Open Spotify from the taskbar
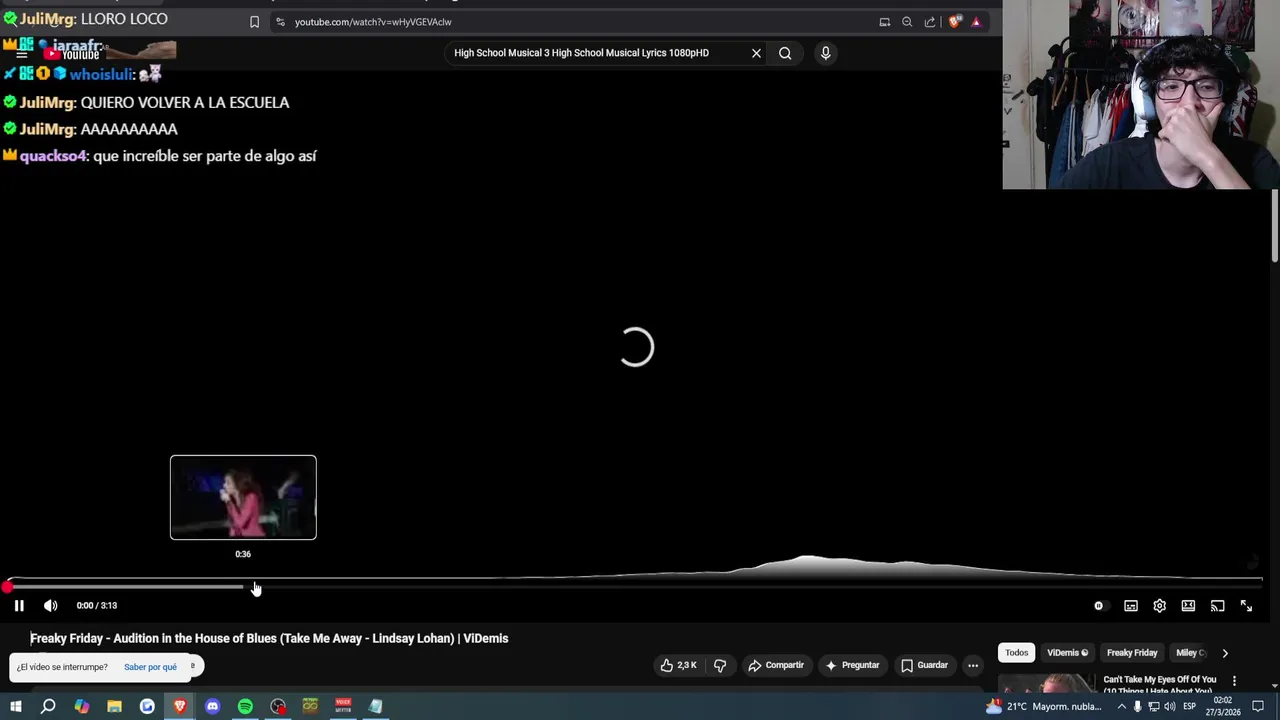Screen dimensions: 1280x720 (245, 706)
